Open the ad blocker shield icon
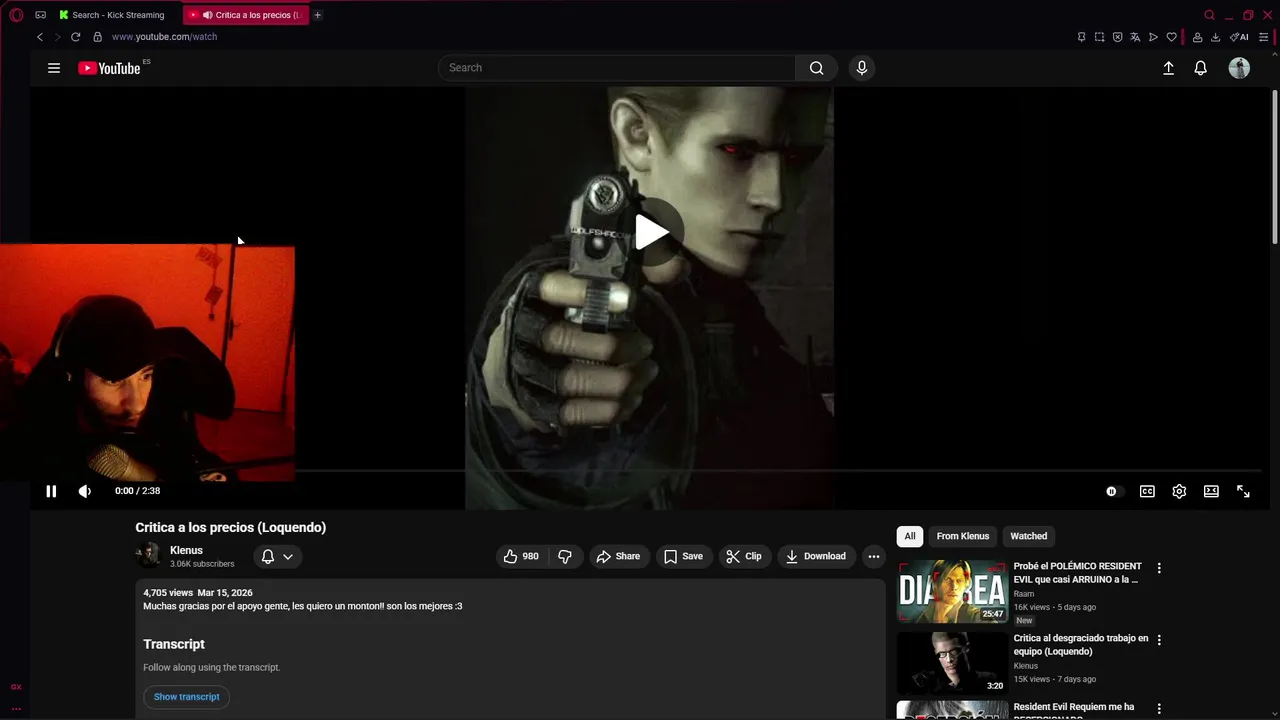The width and height of the screenshot is (1280, 720). coord(1117,37)
